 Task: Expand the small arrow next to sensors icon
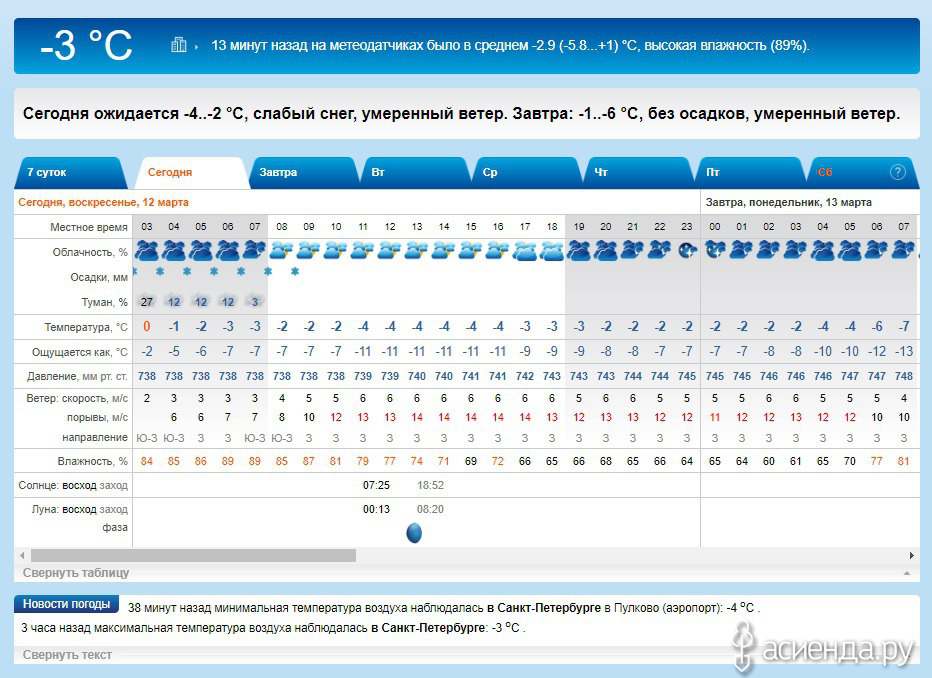(196, 46)
